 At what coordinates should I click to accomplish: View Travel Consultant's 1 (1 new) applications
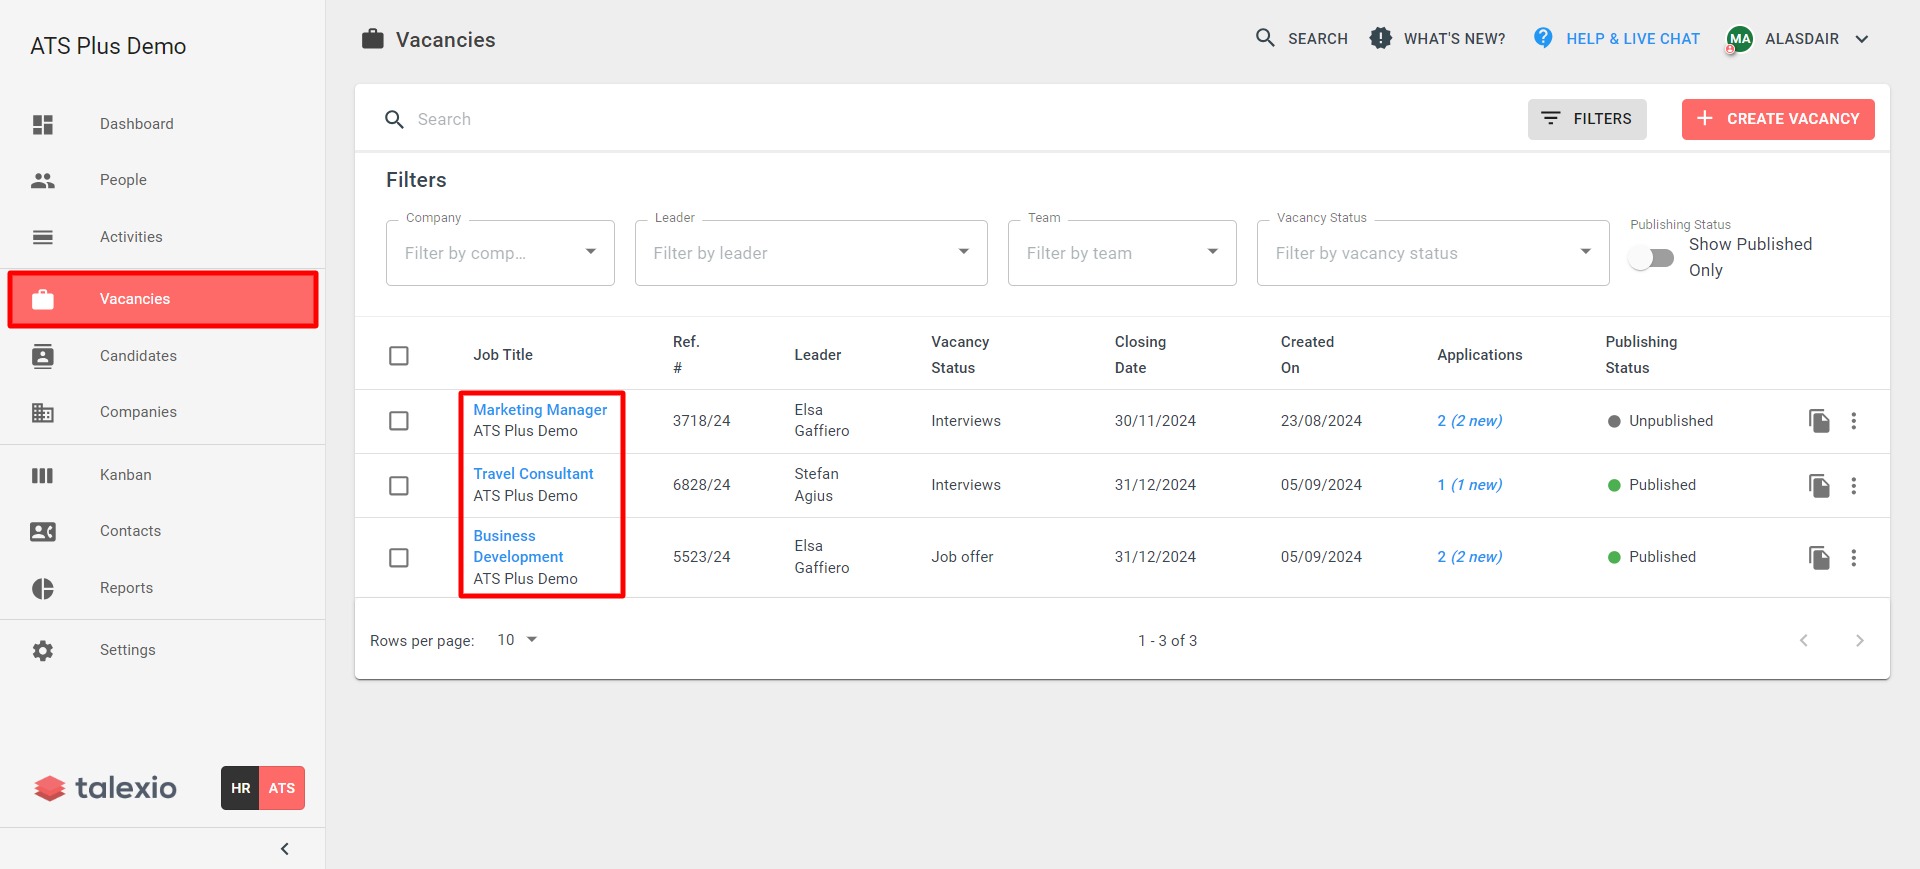pos(1470,485)
